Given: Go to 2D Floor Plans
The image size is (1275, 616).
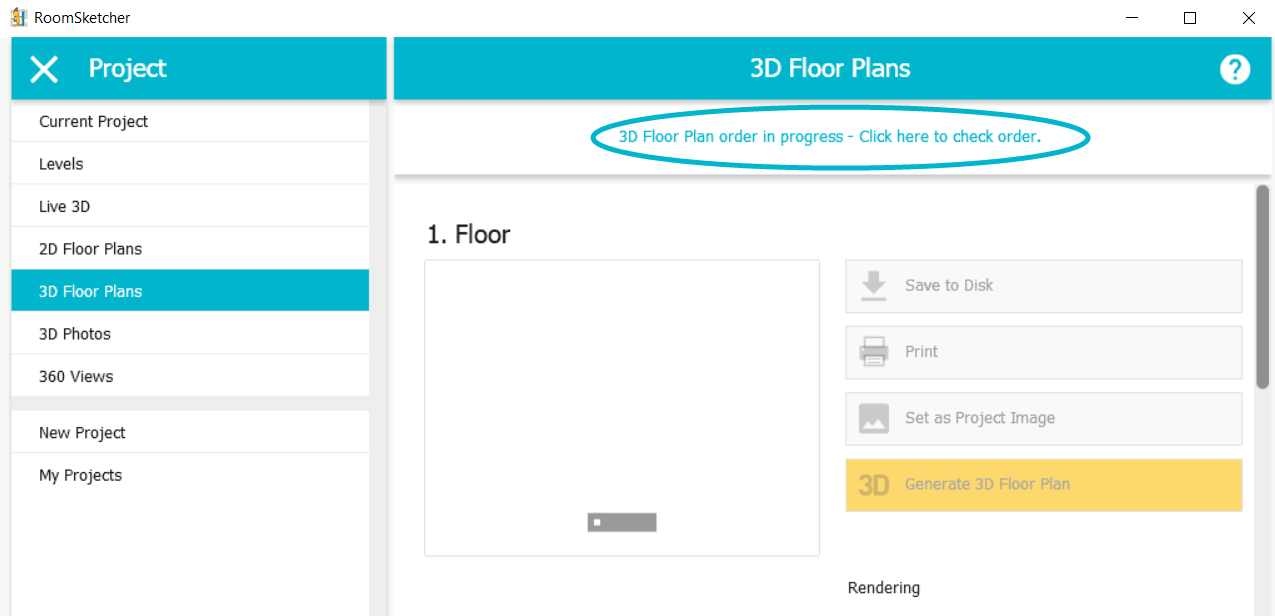Looking at the screenshot, I should 190,249.
